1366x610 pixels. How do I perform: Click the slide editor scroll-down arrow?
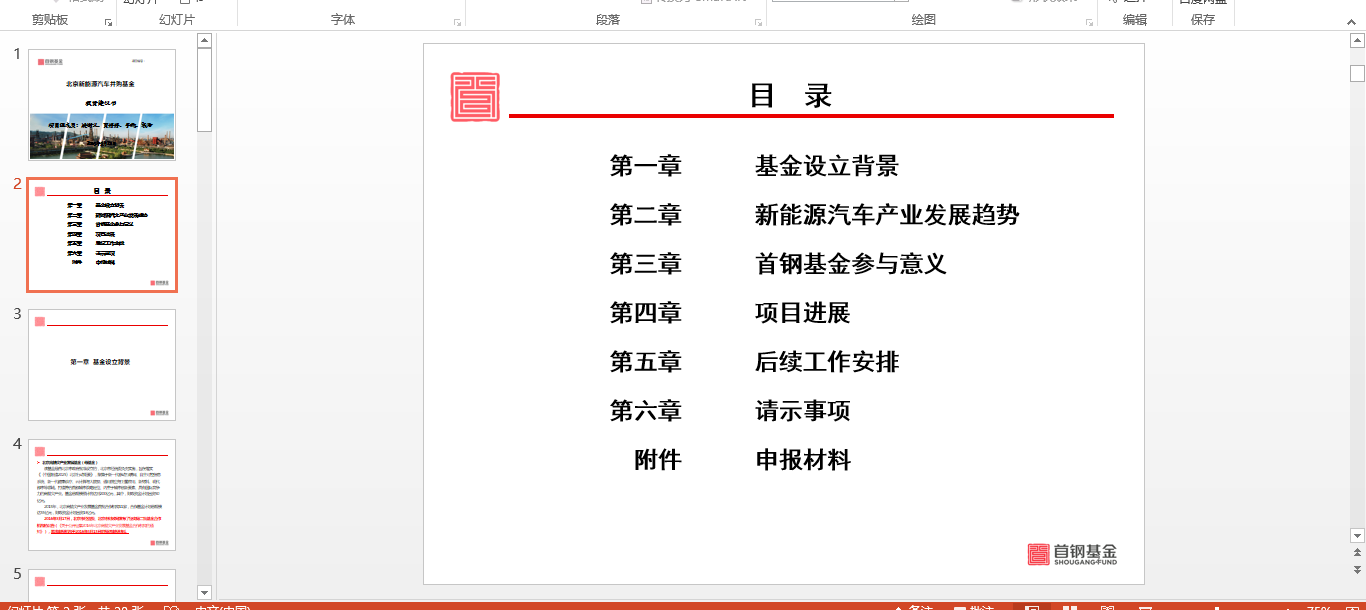click(1357, 536)
